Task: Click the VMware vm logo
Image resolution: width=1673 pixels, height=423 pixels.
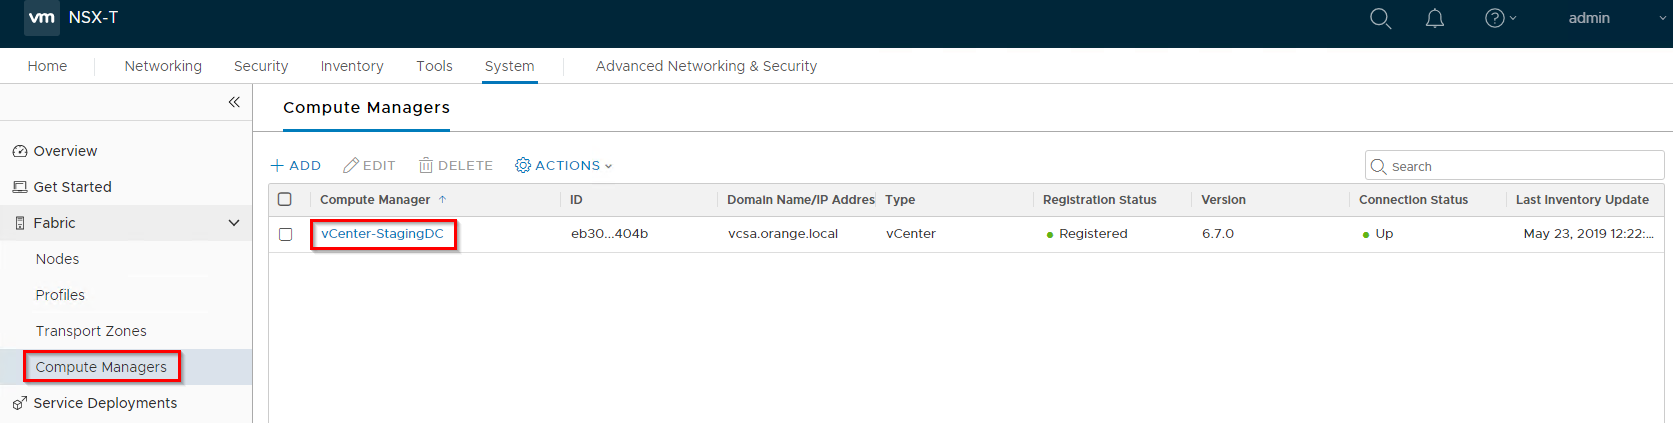Action: 42,18
